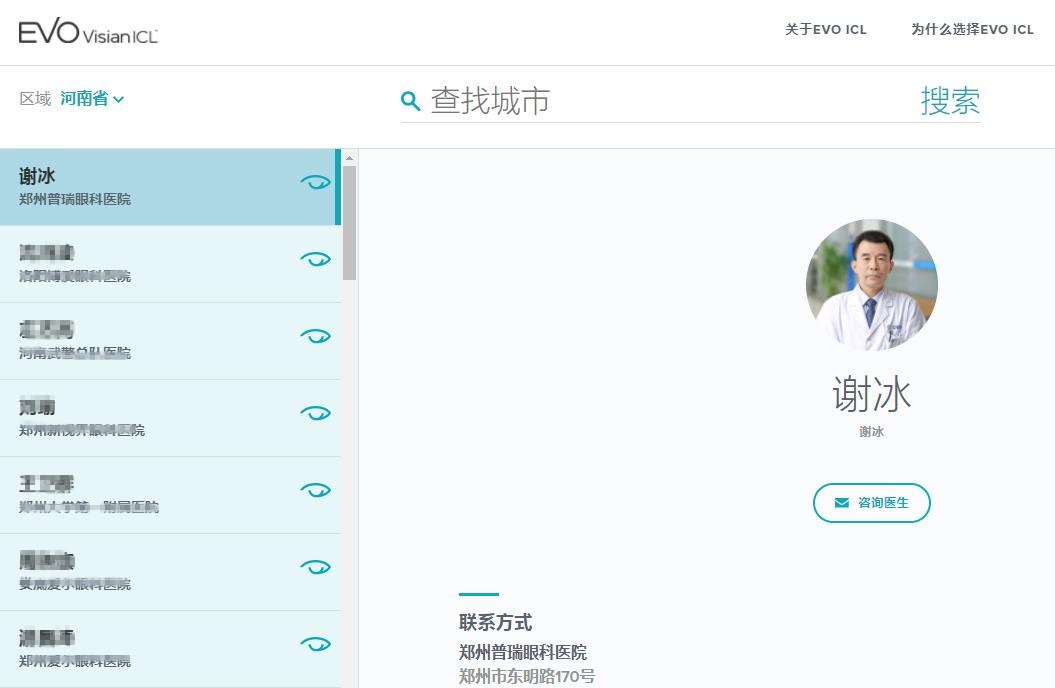Click the eye icon for 河南武警总队医院 entry

coord(316,336)
